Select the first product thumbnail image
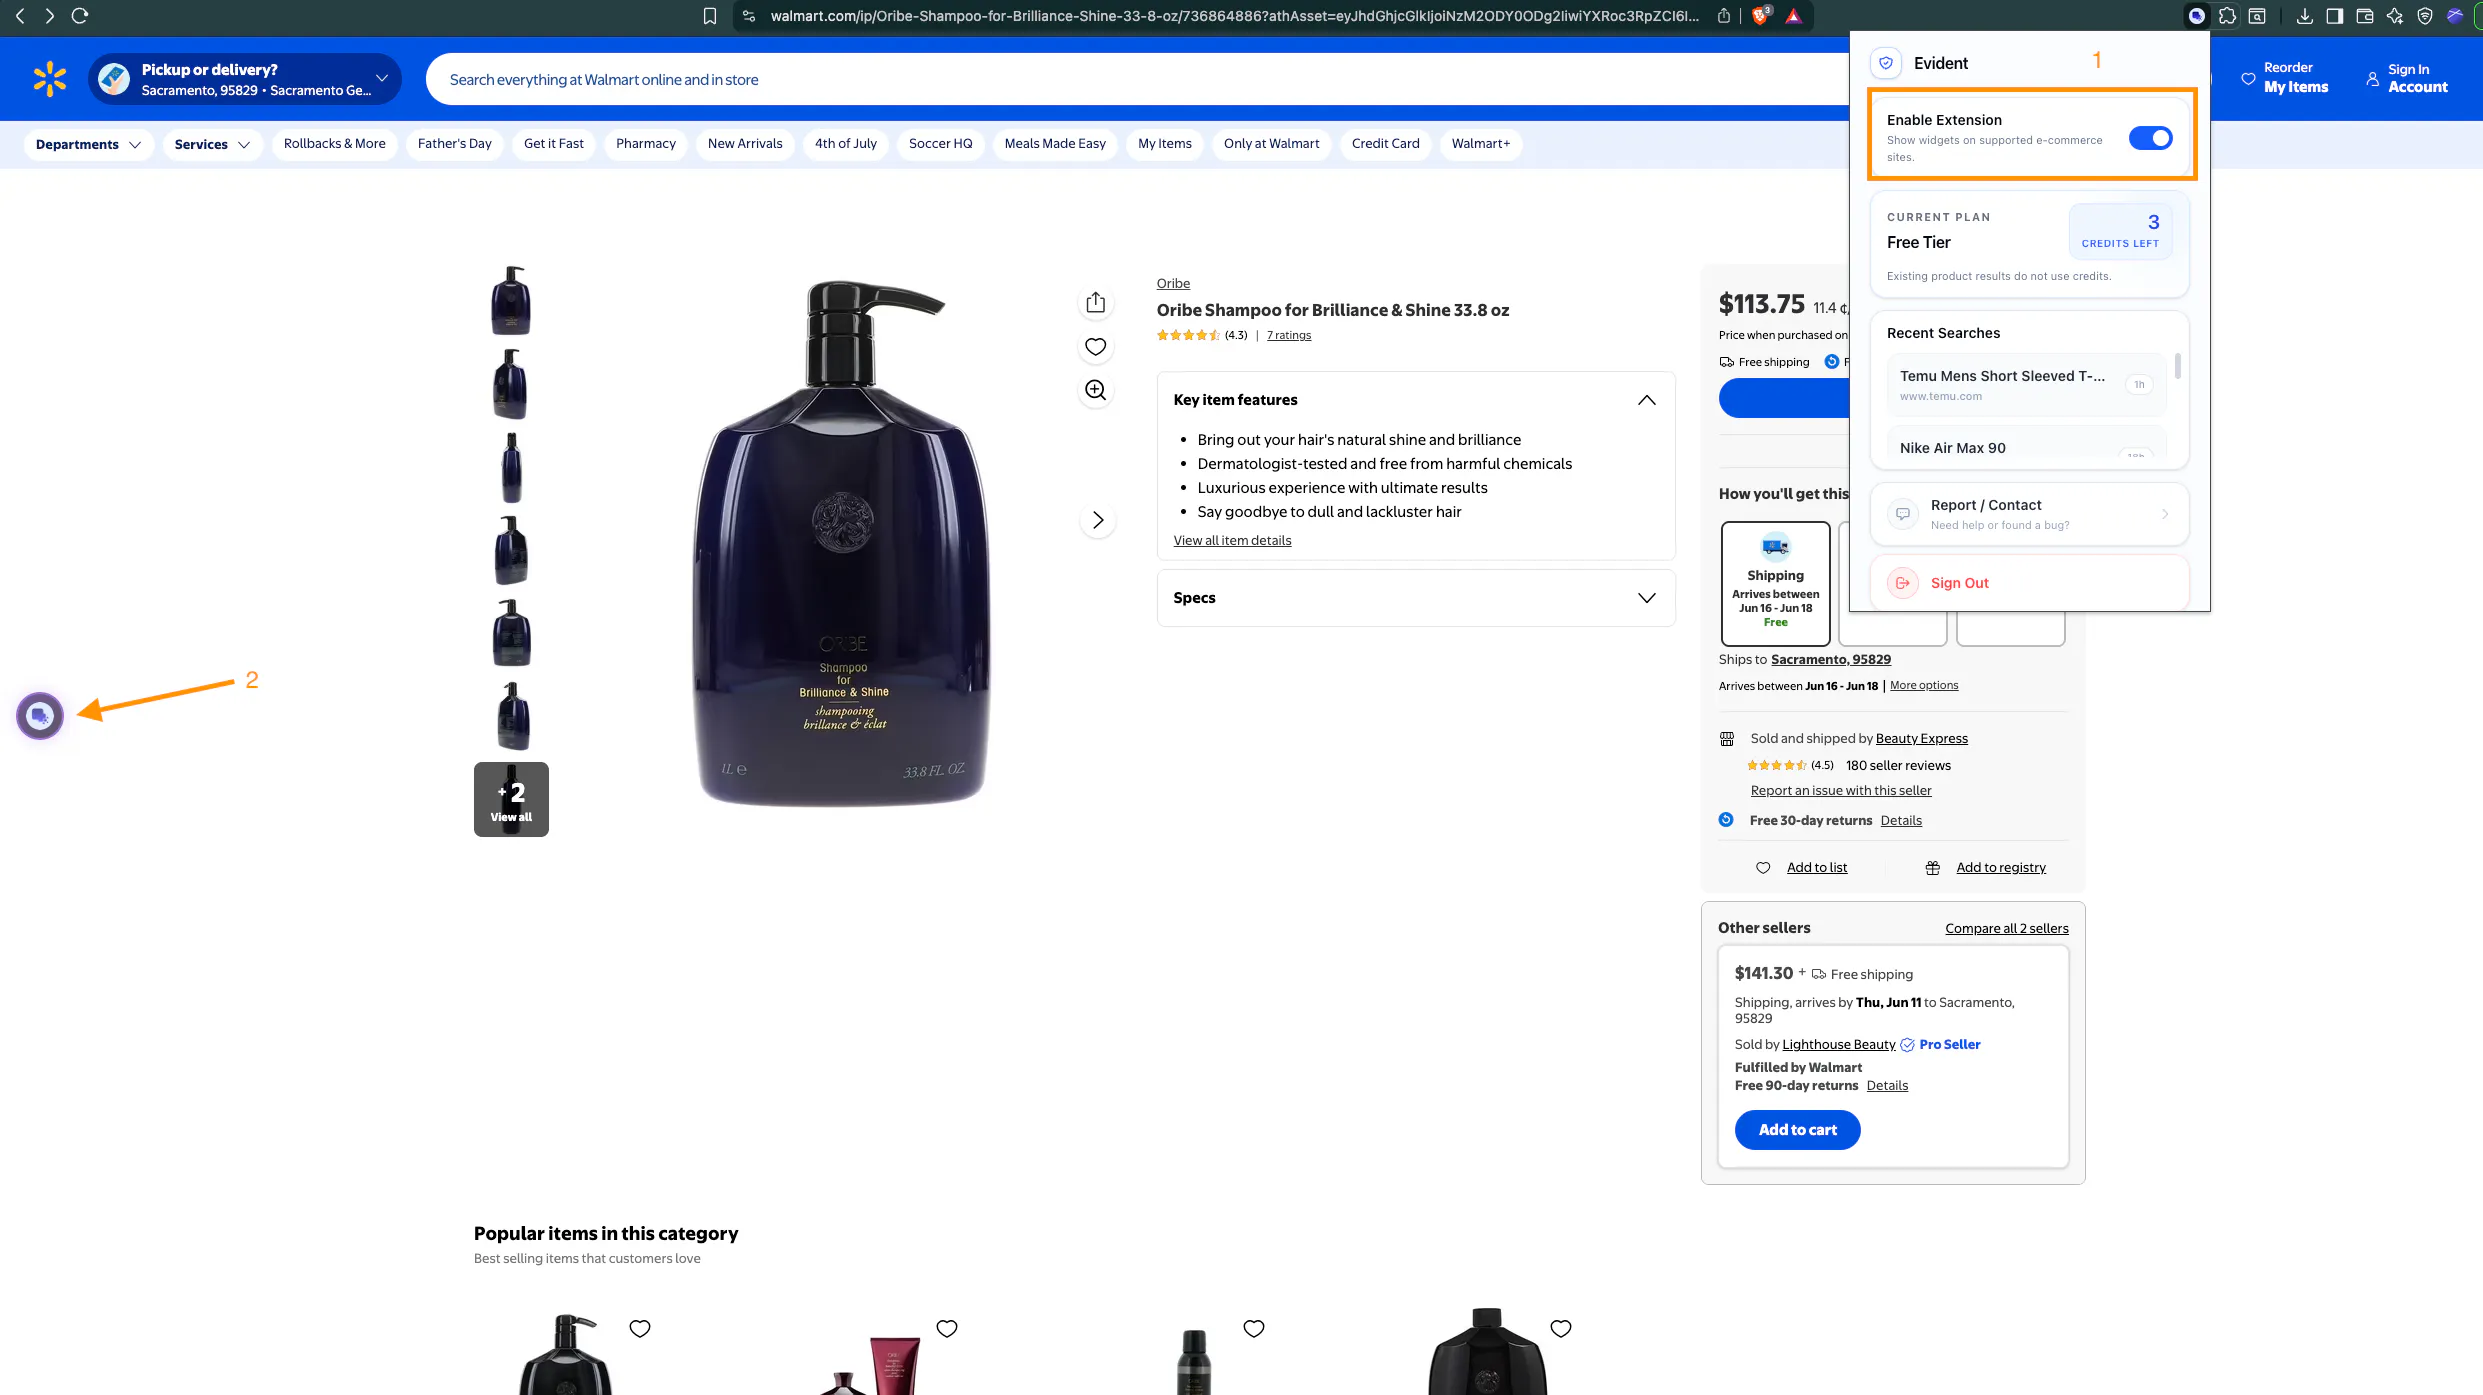 click(x=511, y=300)
